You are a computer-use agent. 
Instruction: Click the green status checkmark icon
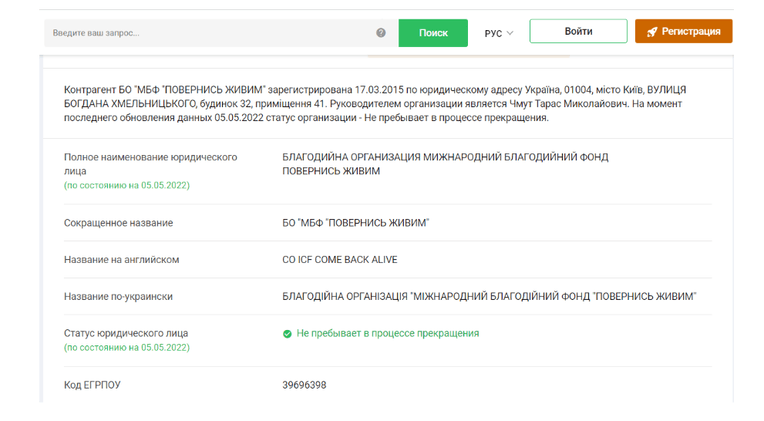point(287,334)
